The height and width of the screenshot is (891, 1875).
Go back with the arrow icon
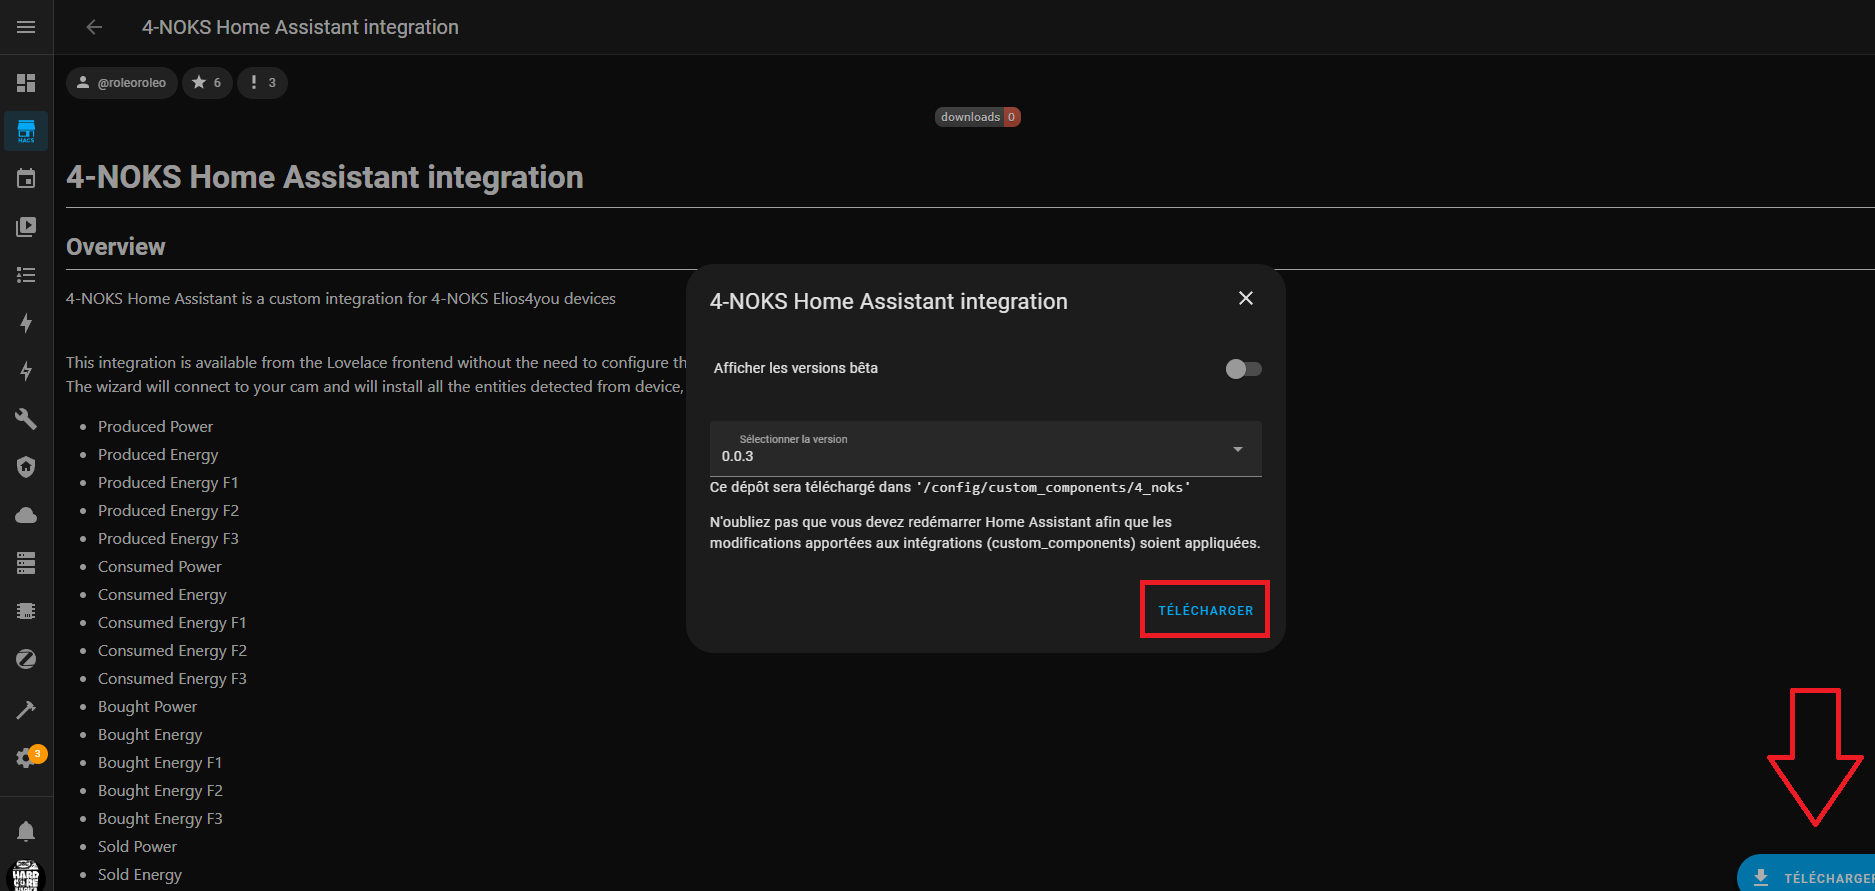point(94,27)
